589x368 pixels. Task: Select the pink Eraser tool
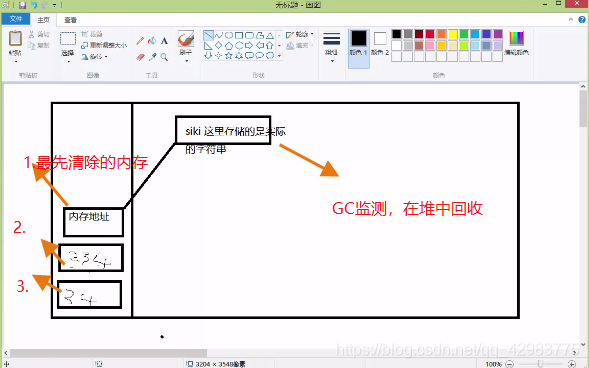click(x=140, y=57)
